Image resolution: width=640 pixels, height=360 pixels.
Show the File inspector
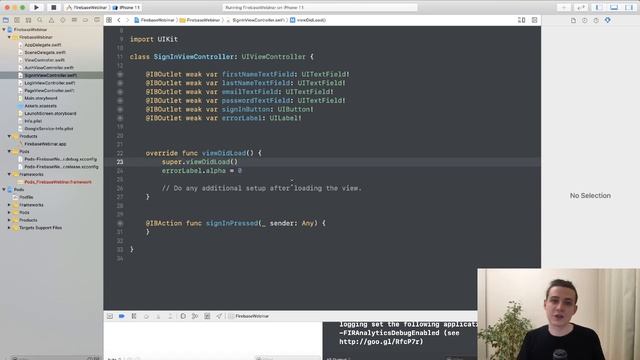click(x=573, y=20)
